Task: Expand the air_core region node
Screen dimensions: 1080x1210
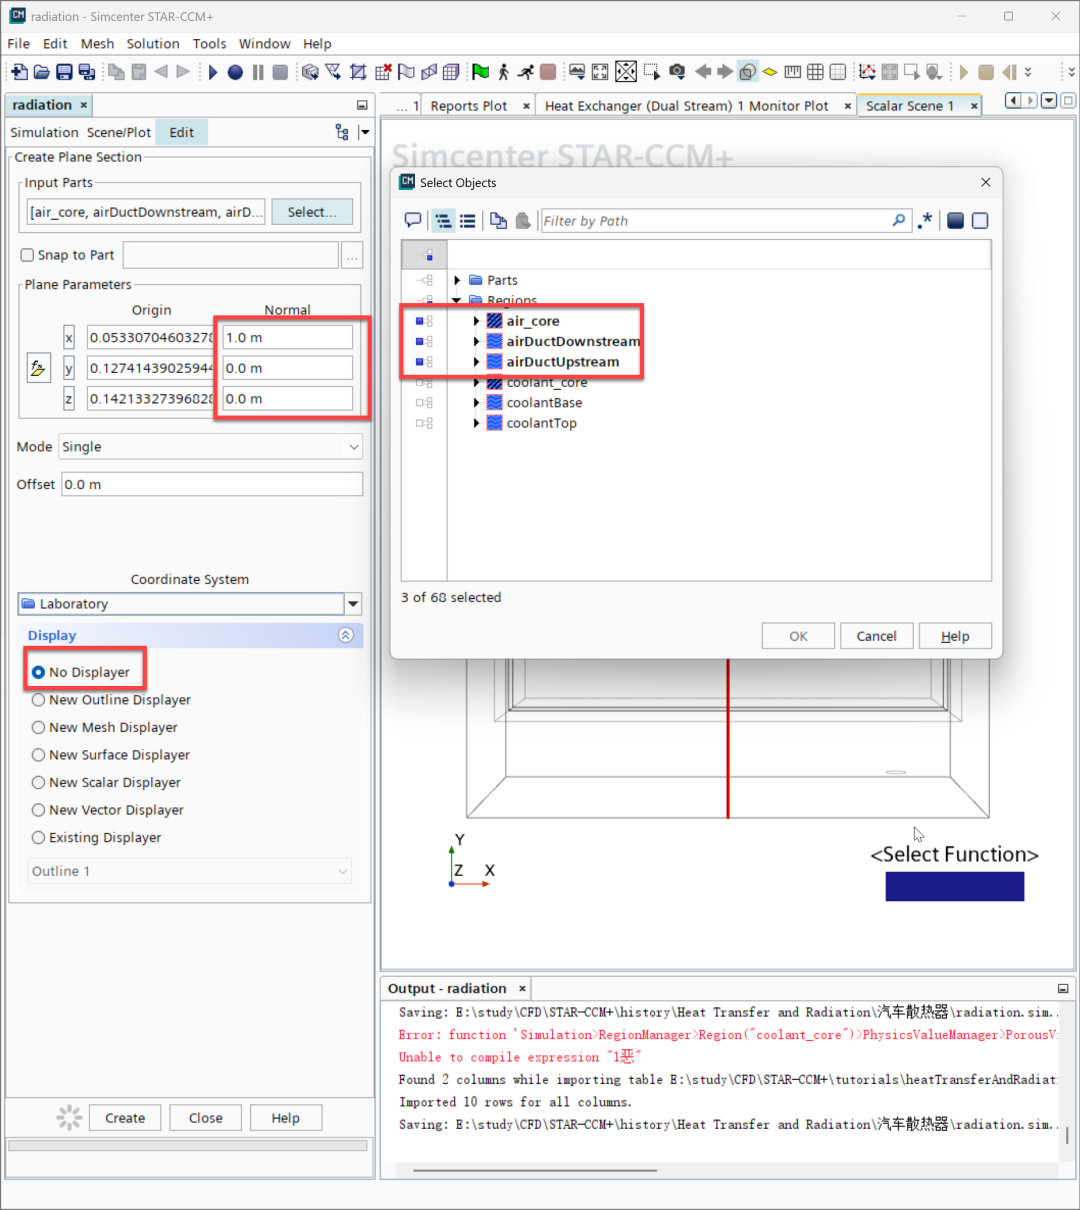Action: point(476,321)
